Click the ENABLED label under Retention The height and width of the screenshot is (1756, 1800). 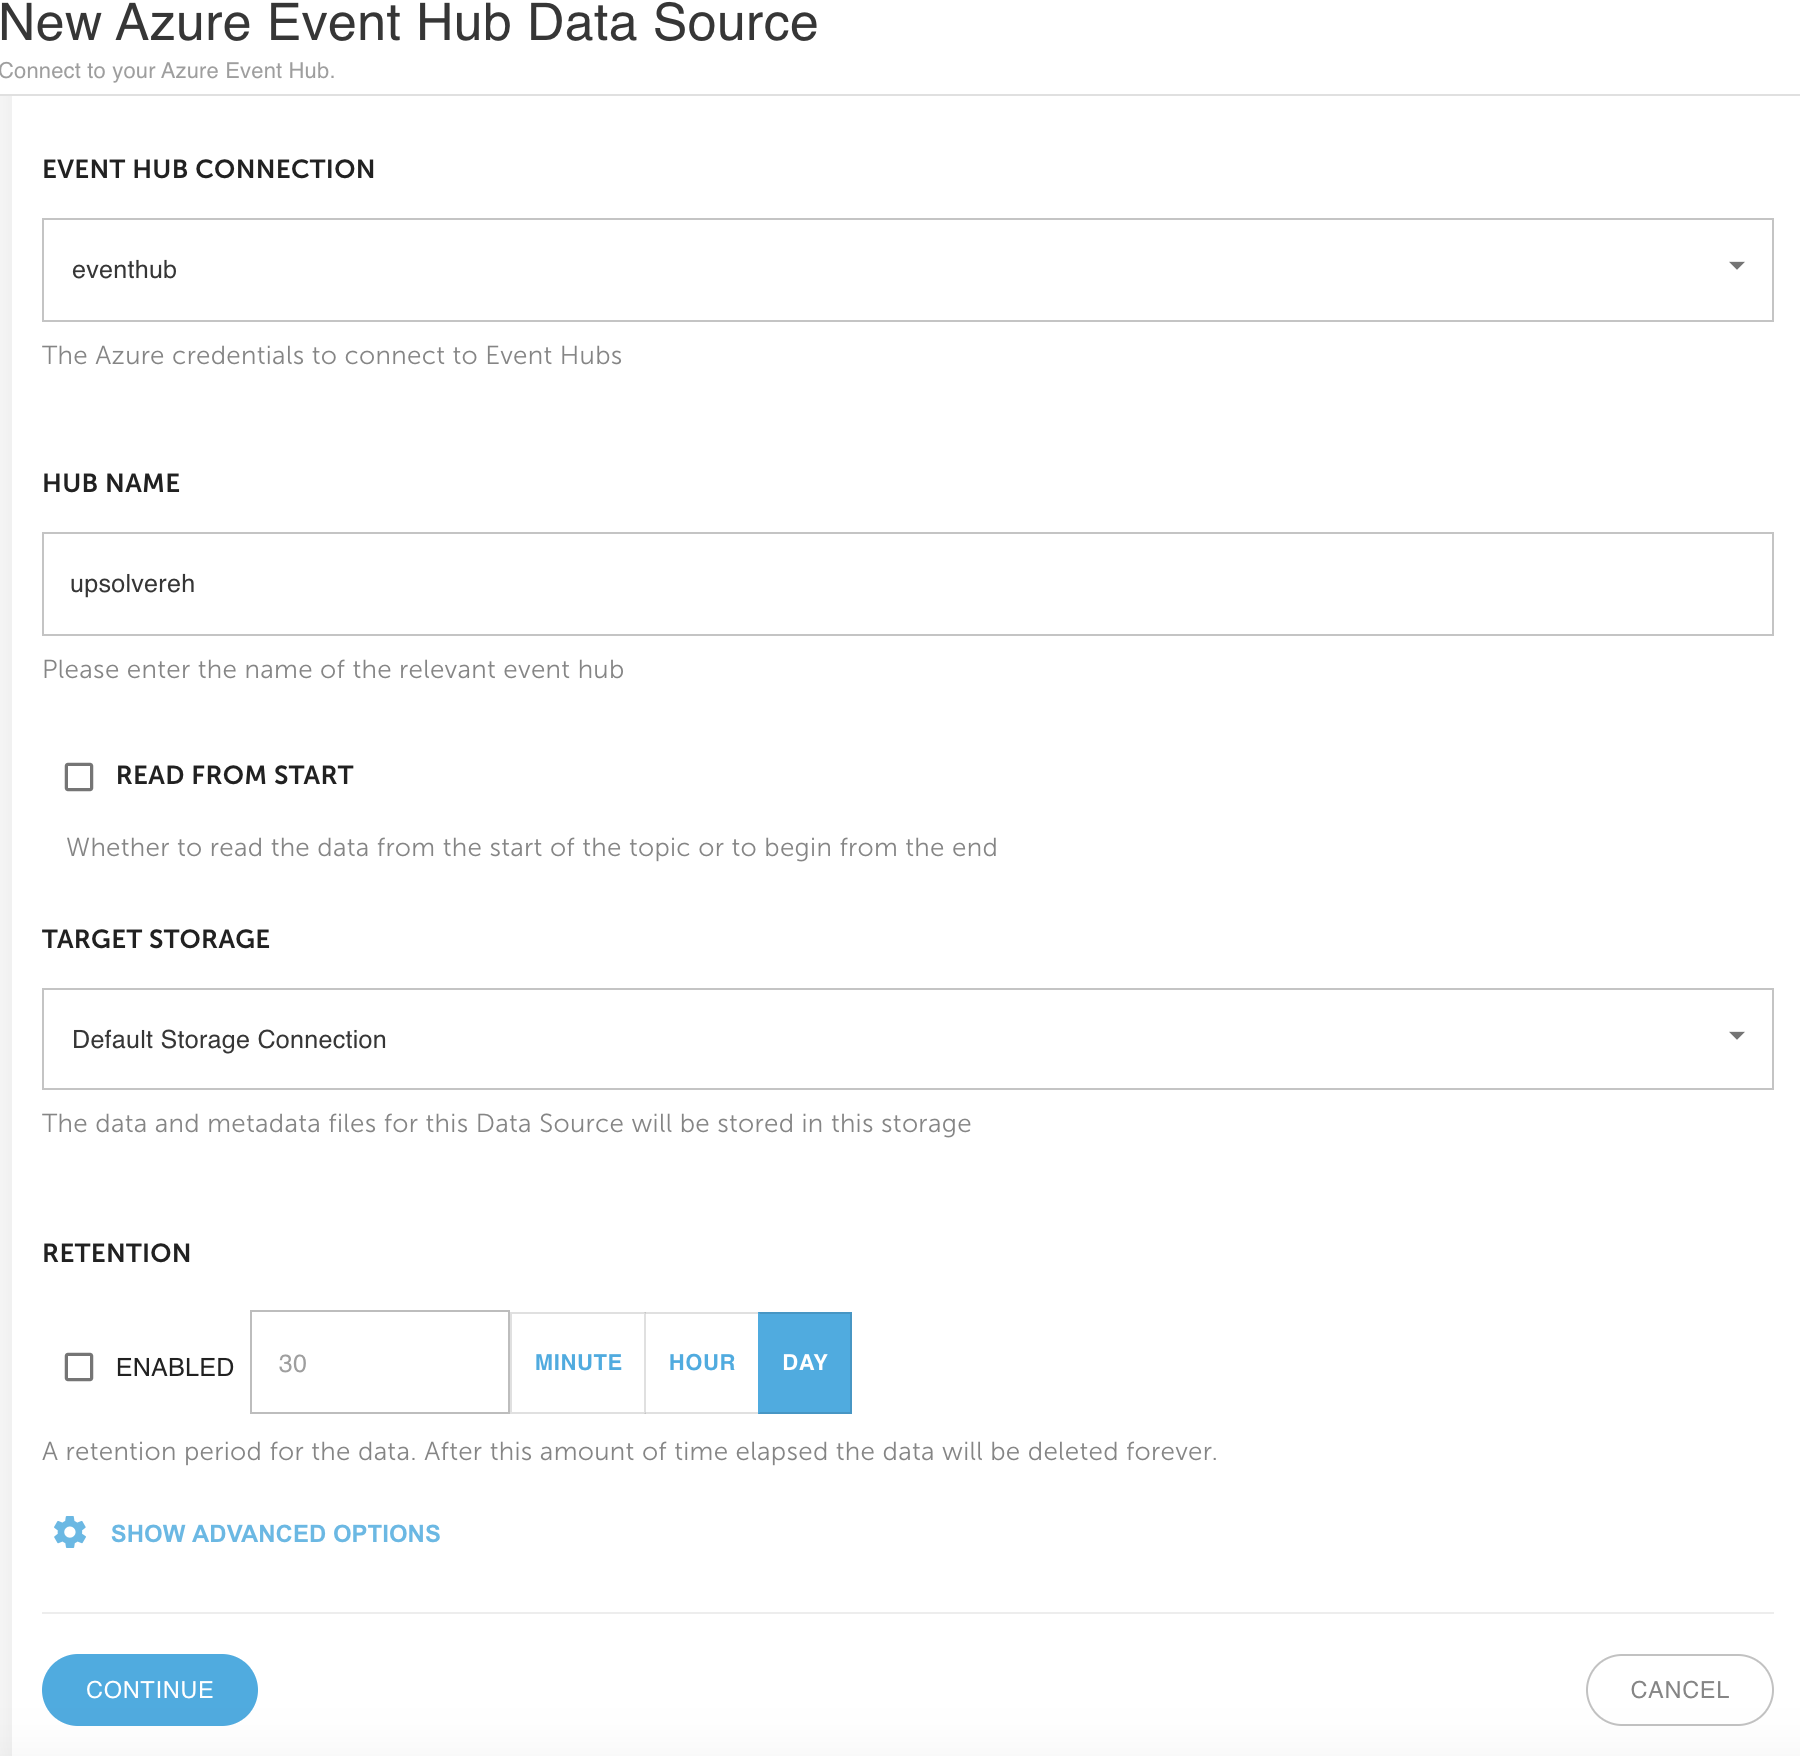(x=175, y=1367)
